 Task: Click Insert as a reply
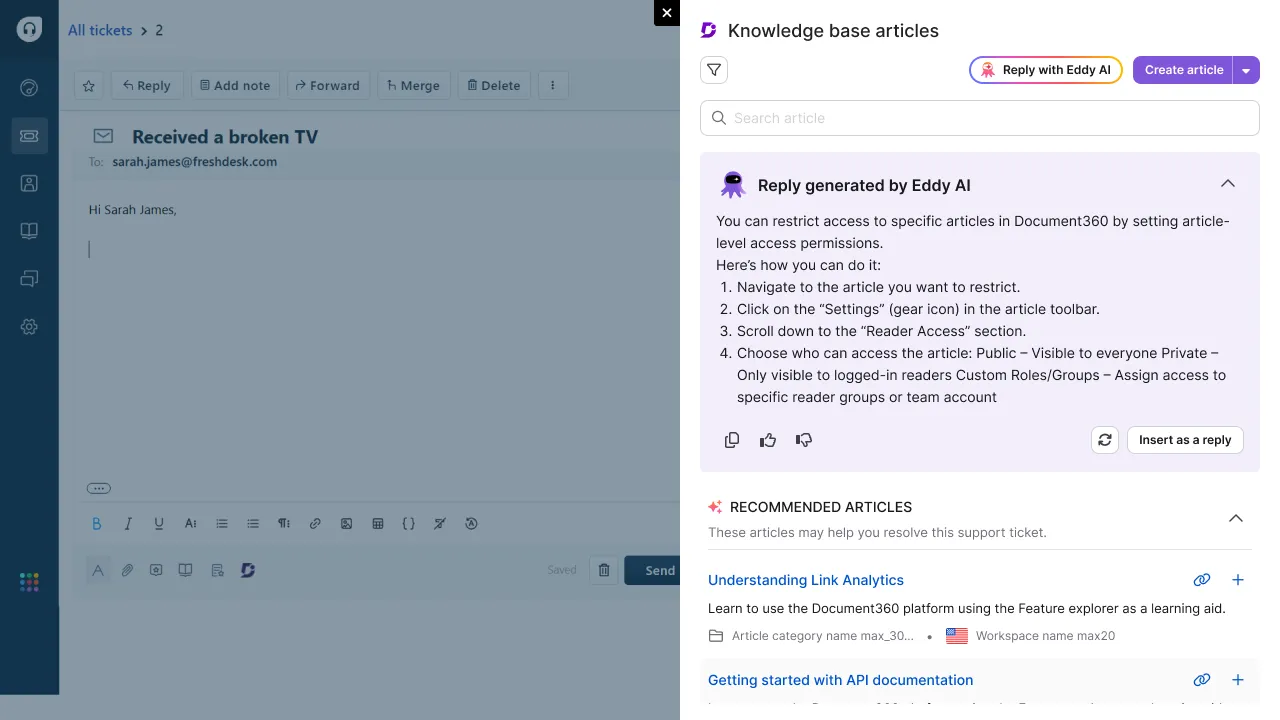(1185, 440)
